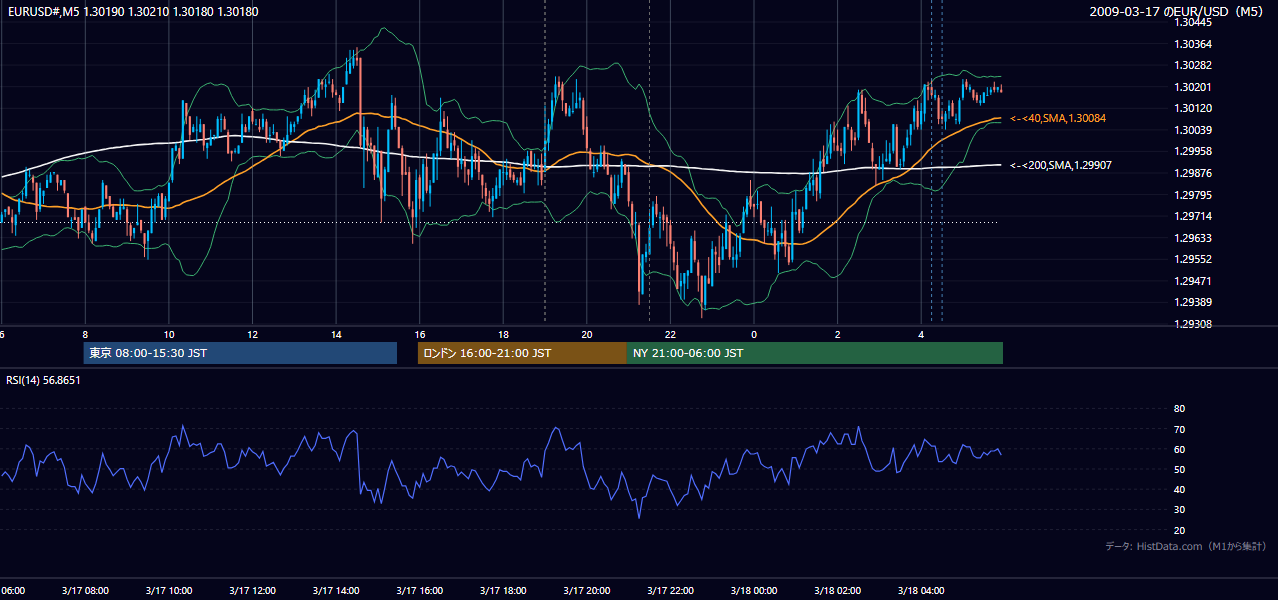Click RSI scale value 30
The height and width of the screenshot is (600, 1278).
point(1179,510)
